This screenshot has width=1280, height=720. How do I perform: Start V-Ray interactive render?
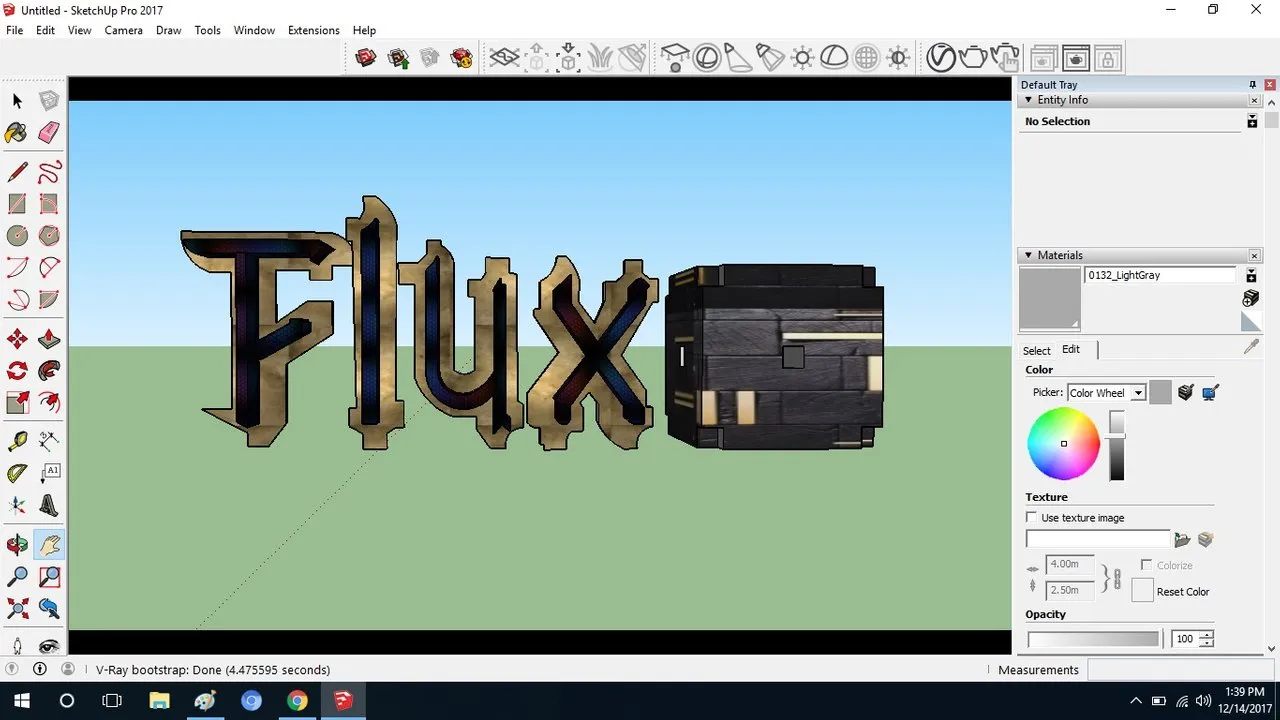pyautogui.click(x=1005, y=58)
